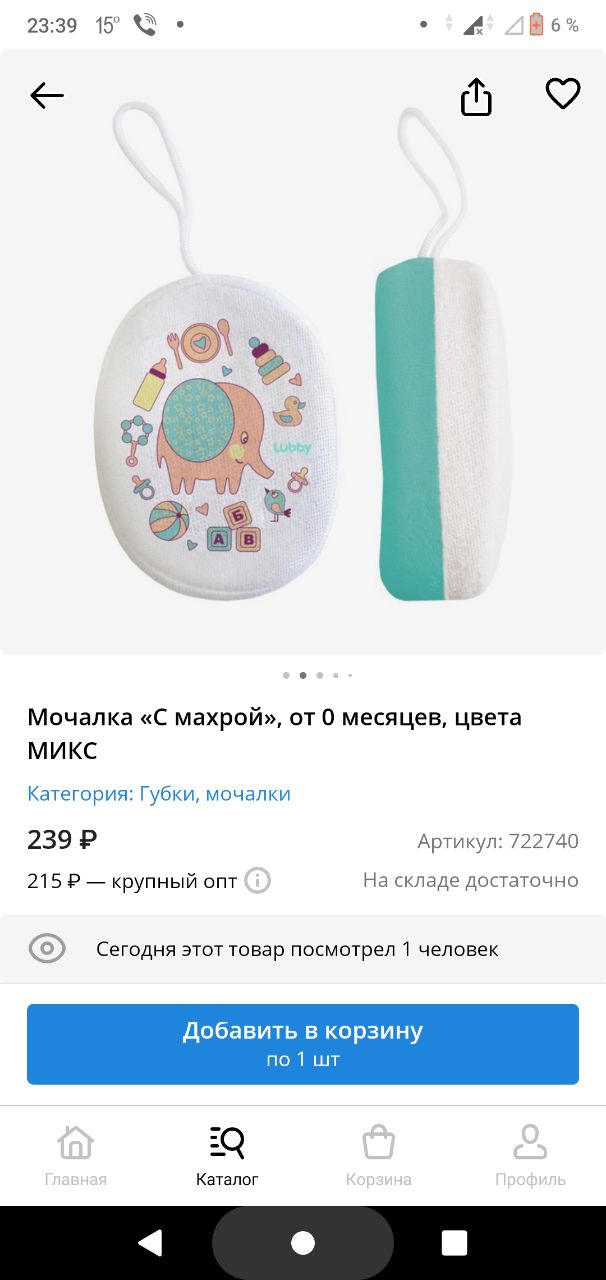Toggle the heart favorite icon
Viewport: 606px width, 1280px height.
tap(563, 94)
